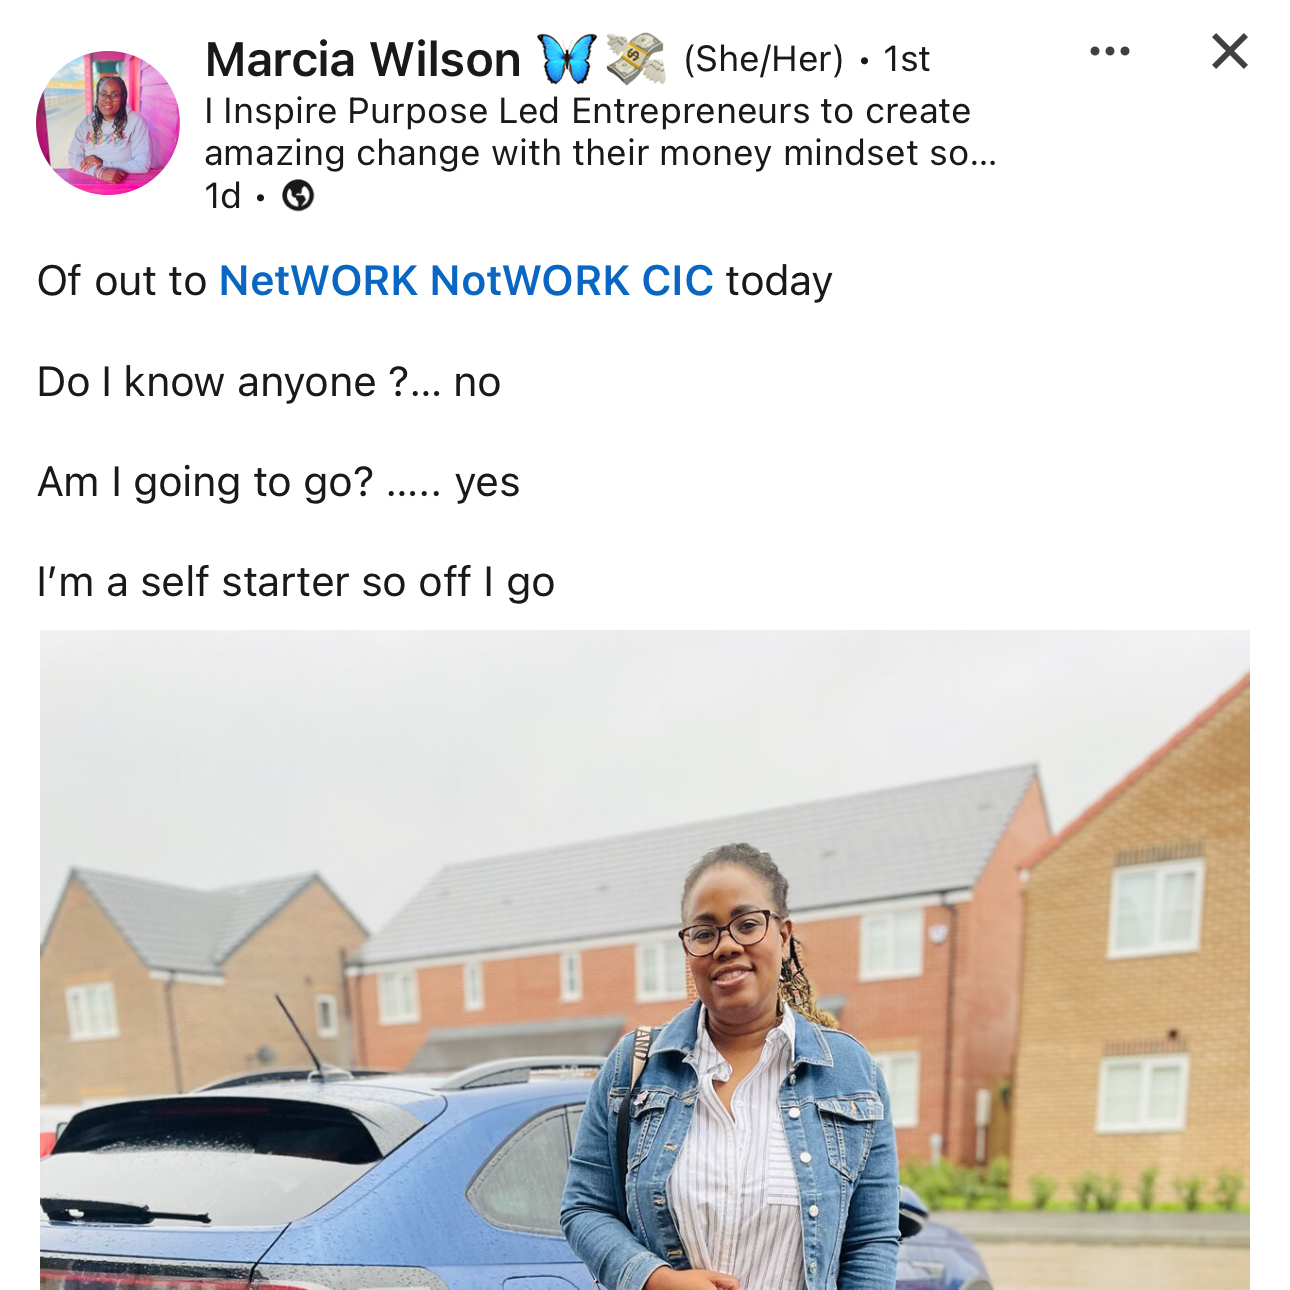Close the post with the X icon
The height and width of the screenshot is (1290, 1290).
coord(1230,51)
